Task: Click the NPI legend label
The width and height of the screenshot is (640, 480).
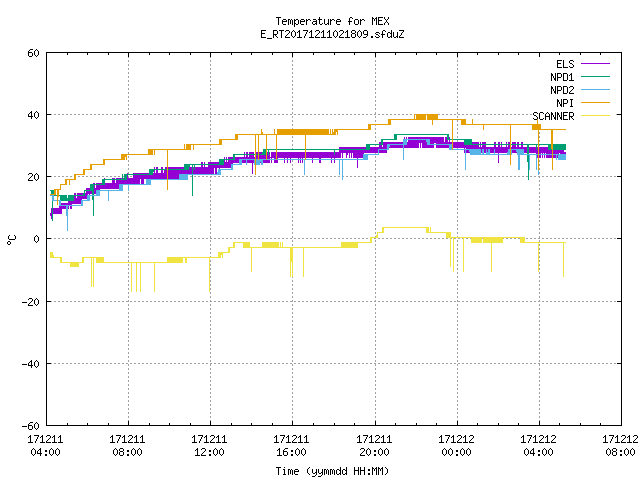Action: click(565, 103)
